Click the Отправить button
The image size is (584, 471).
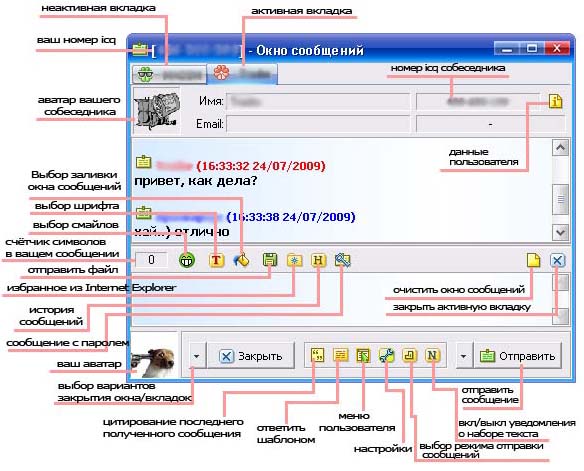pos(517,356)
